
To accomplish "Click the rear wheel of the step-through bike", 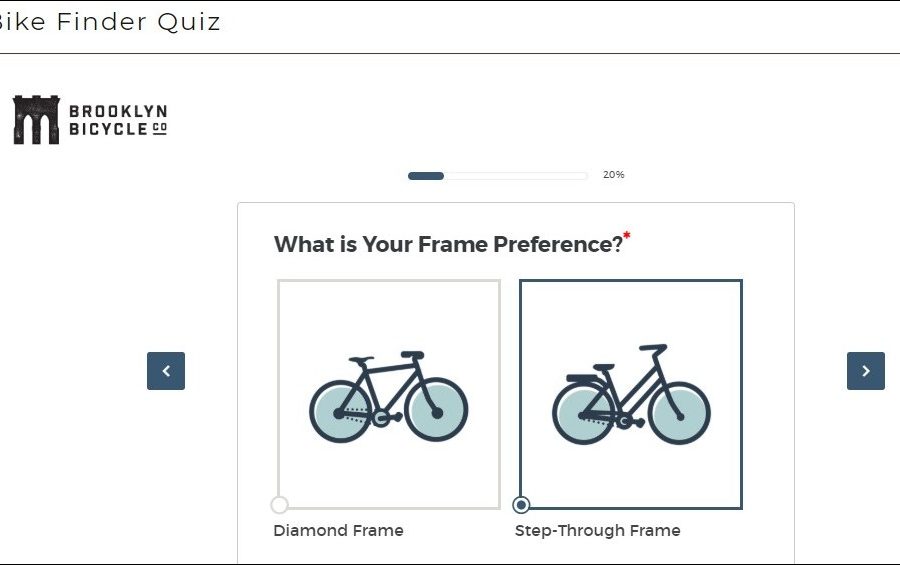I will (x=583, y=413).
